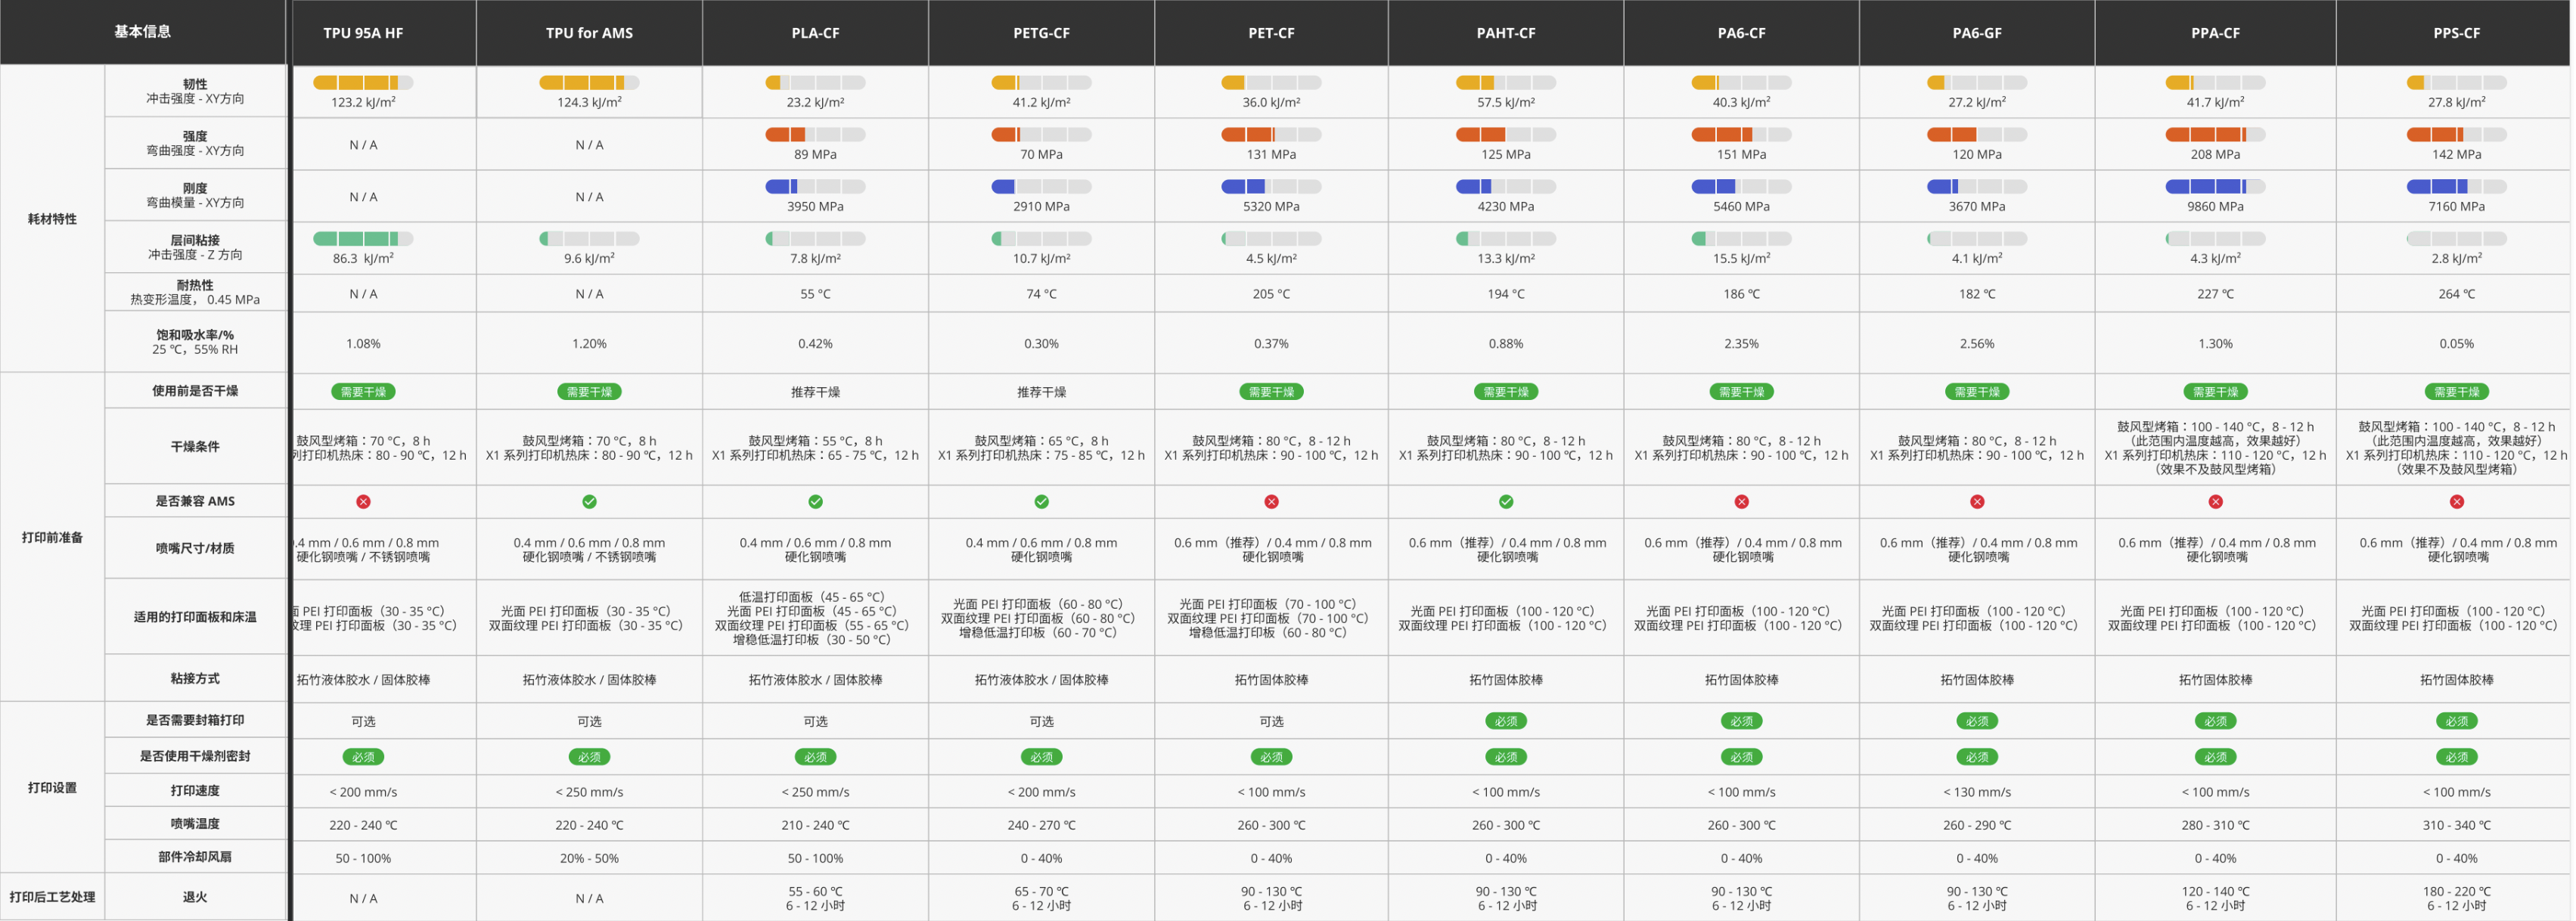The image size is (2576, 921).
Task: Click the green AMS check for PAHT-CF
Action: point(1505,501)
